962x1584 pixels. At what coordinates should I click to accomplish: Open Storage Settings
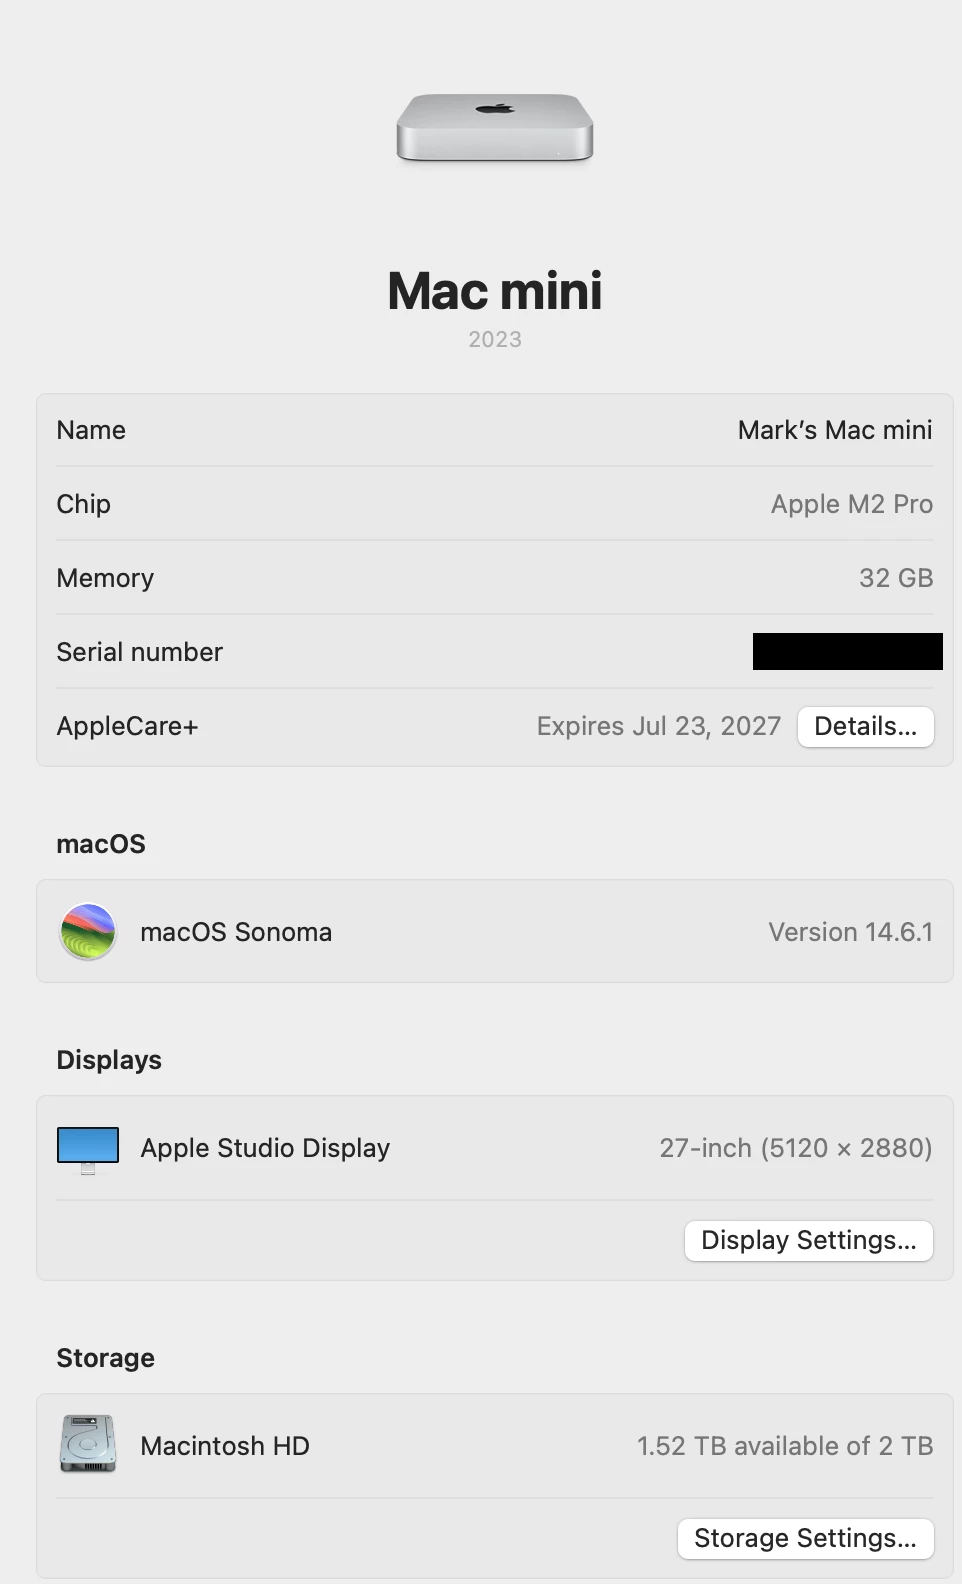point(806,1539)
